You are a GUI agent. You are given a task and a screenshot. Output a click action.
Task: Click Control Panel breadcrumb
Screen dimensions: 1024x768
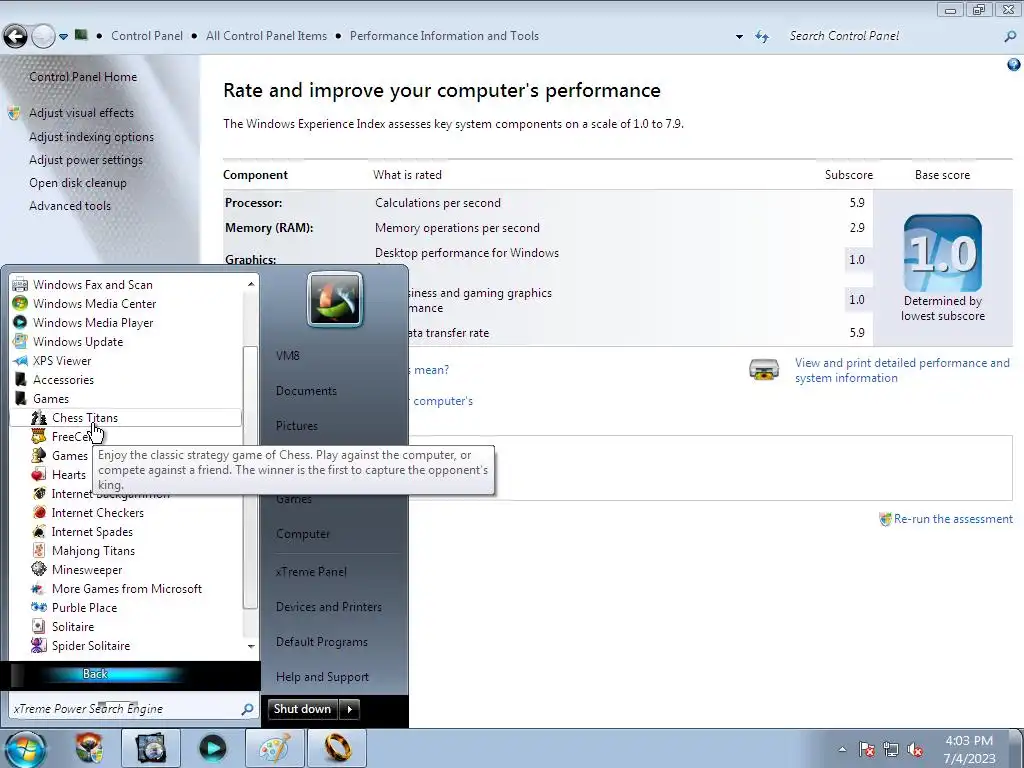coord(147,36)
